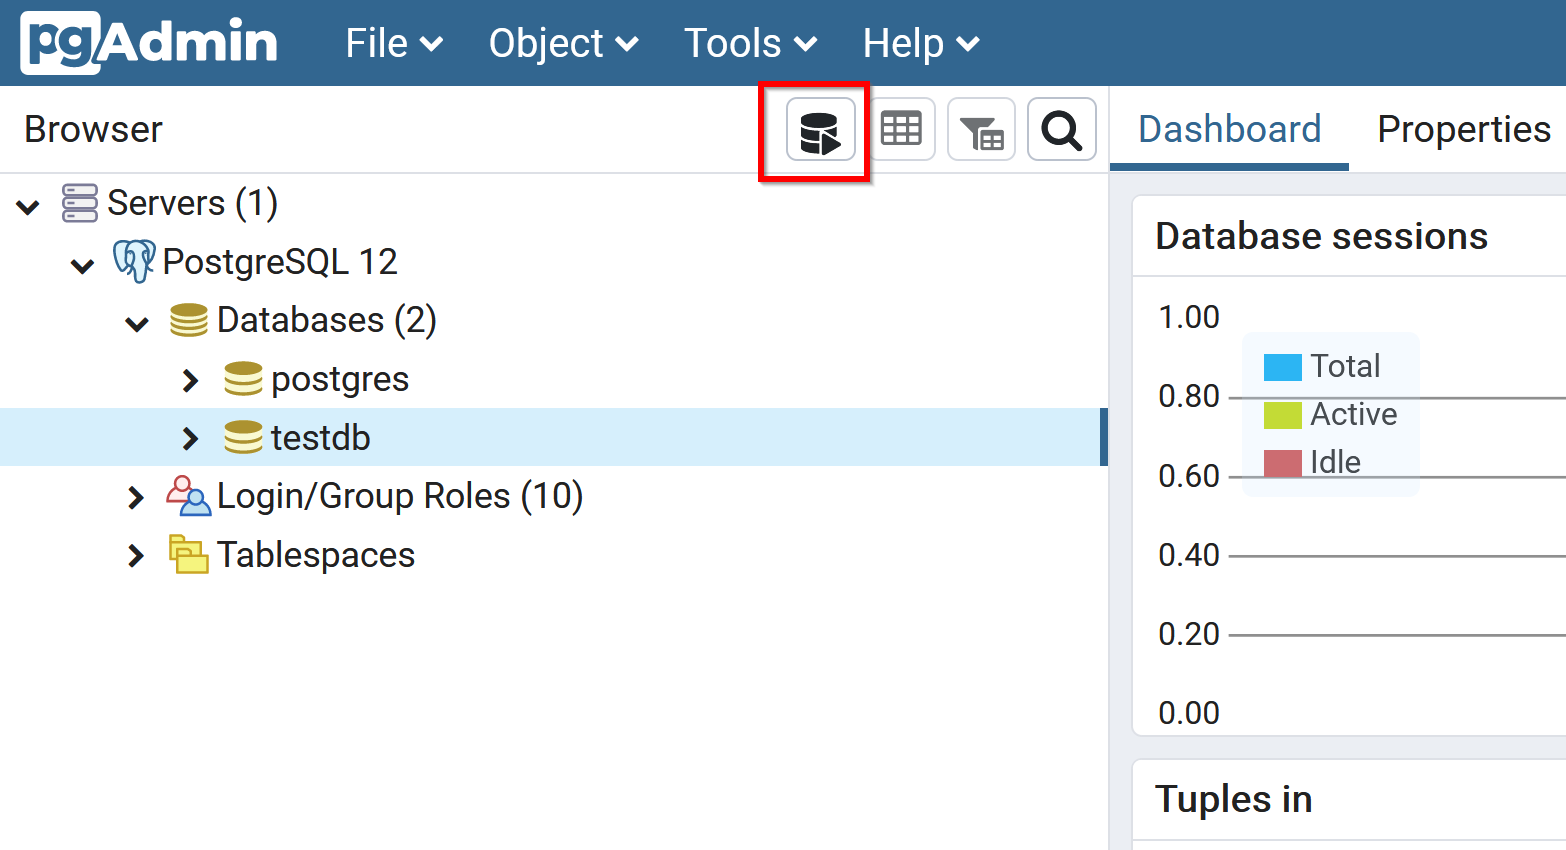
Task: Click the Filtered Rows icon
Action: click(x=981, y=130)
